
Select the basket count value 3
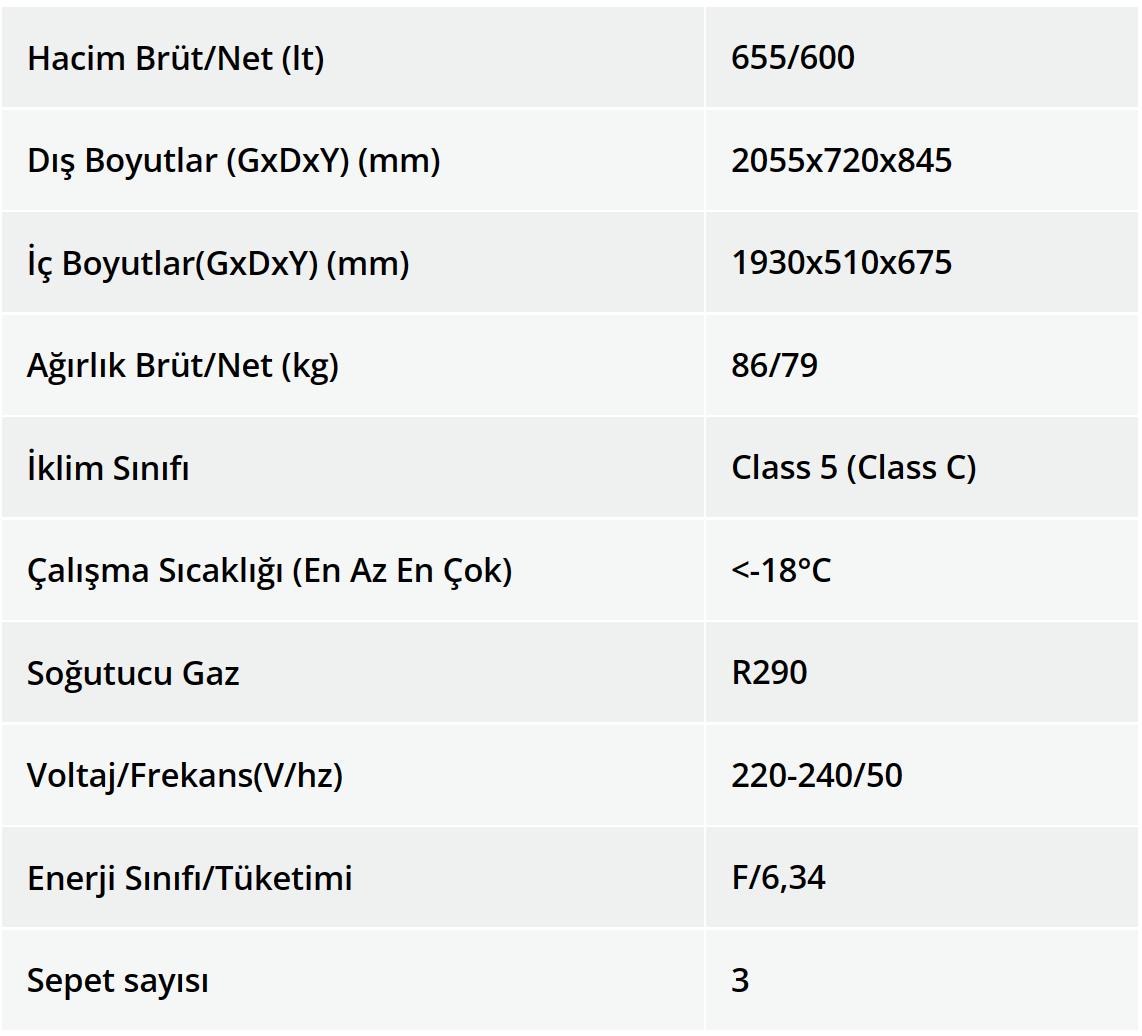point(740,981)
